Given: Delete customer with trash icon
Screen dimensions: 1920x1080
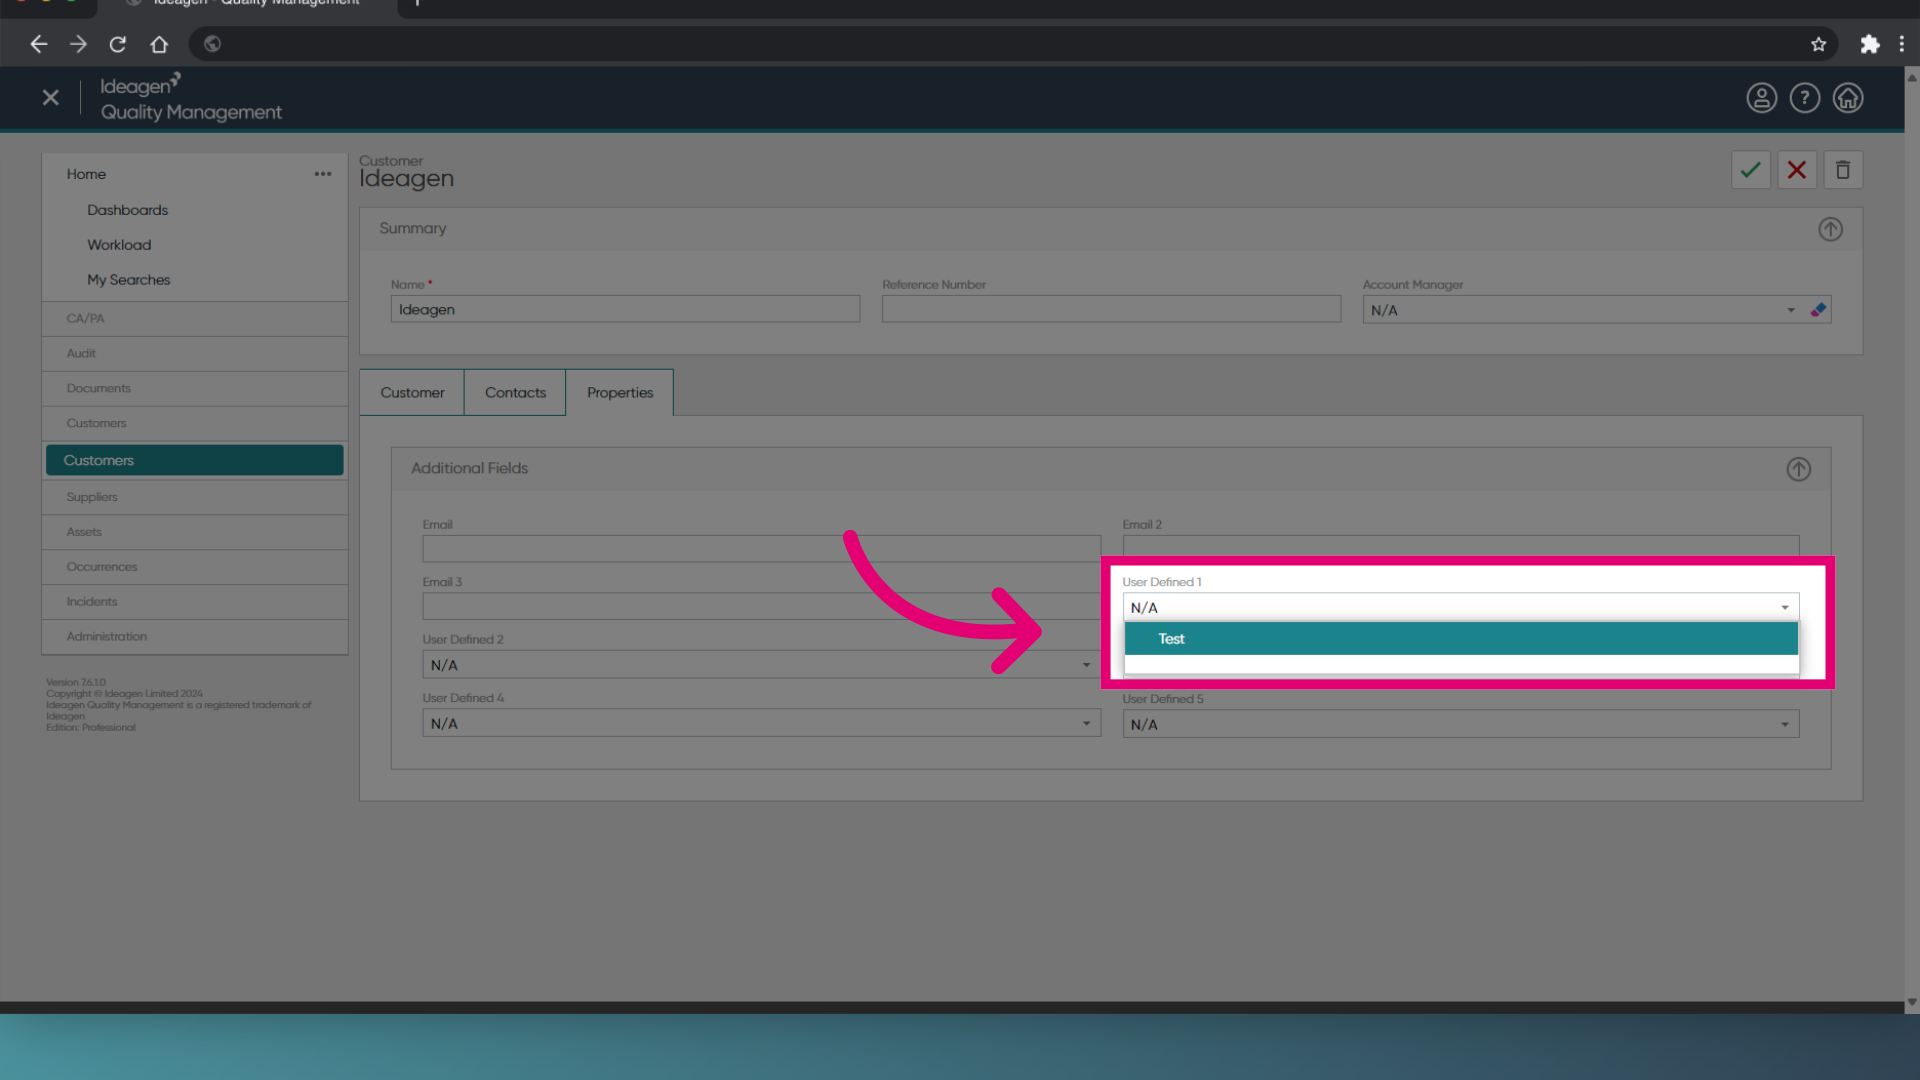Looking at the screenshot, I should [1842, 170].
